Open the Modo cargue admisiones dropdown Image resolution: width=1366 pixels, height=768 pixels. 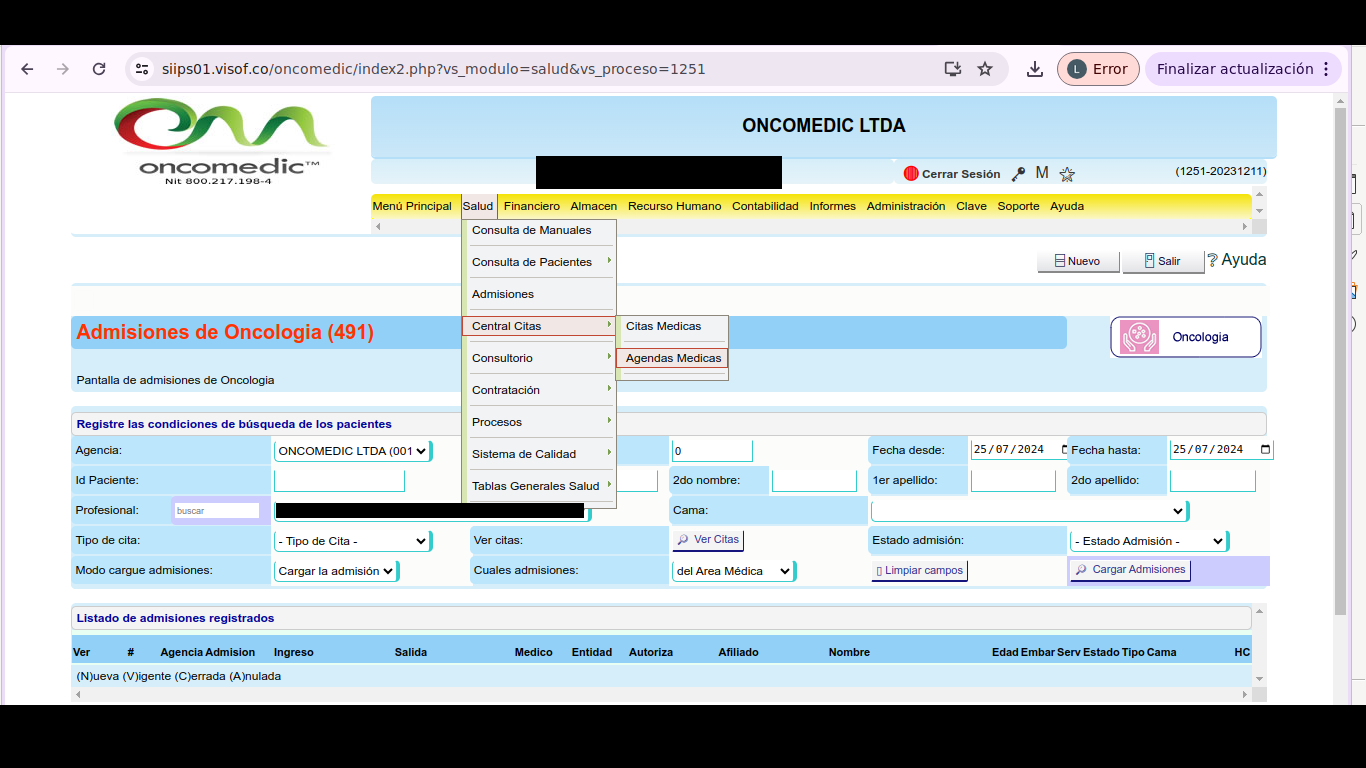click(335, 571)
